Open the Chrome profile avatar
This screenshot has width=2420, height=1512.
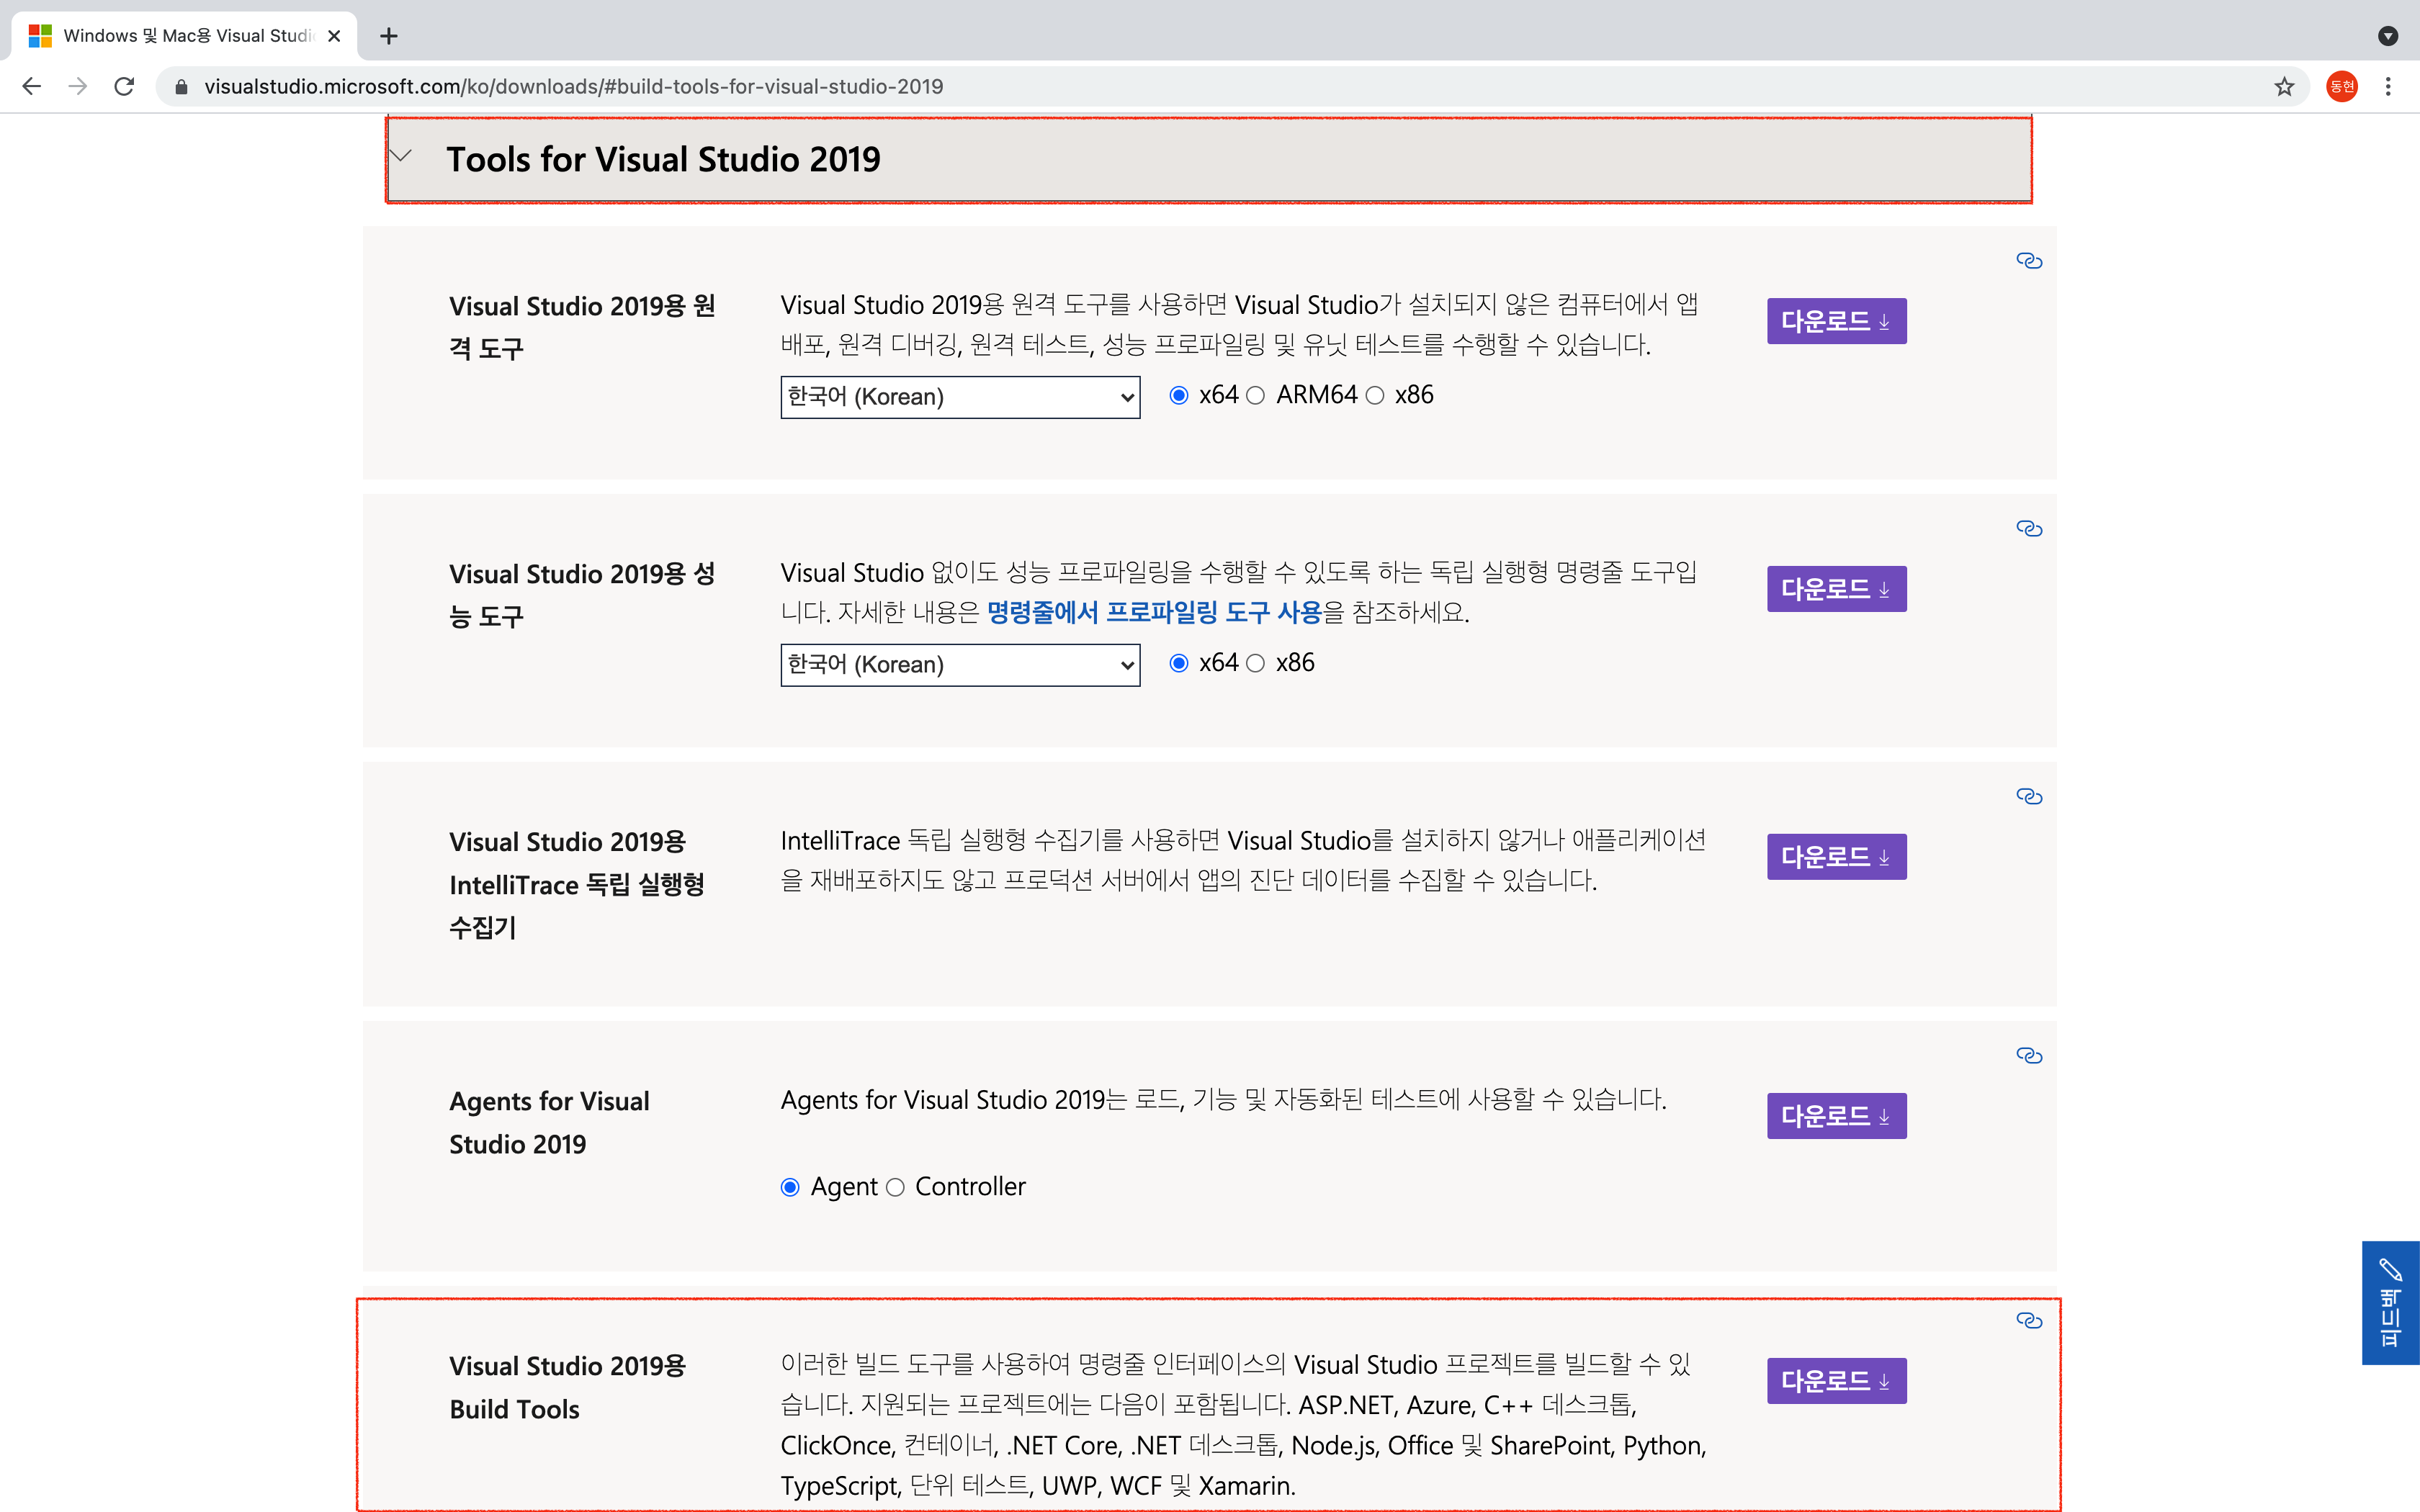(x=2342, y=87)
